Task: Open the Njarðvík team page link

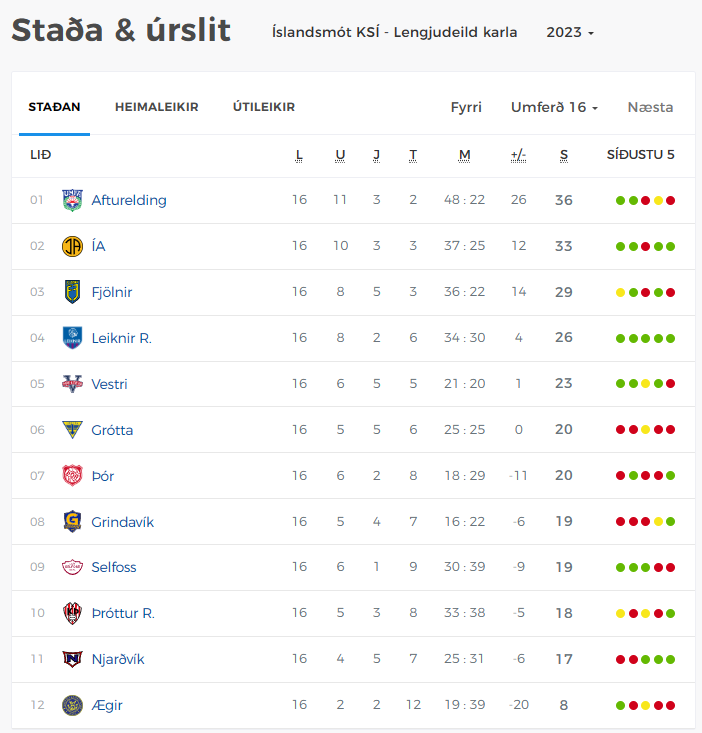Action: [118, 659]
